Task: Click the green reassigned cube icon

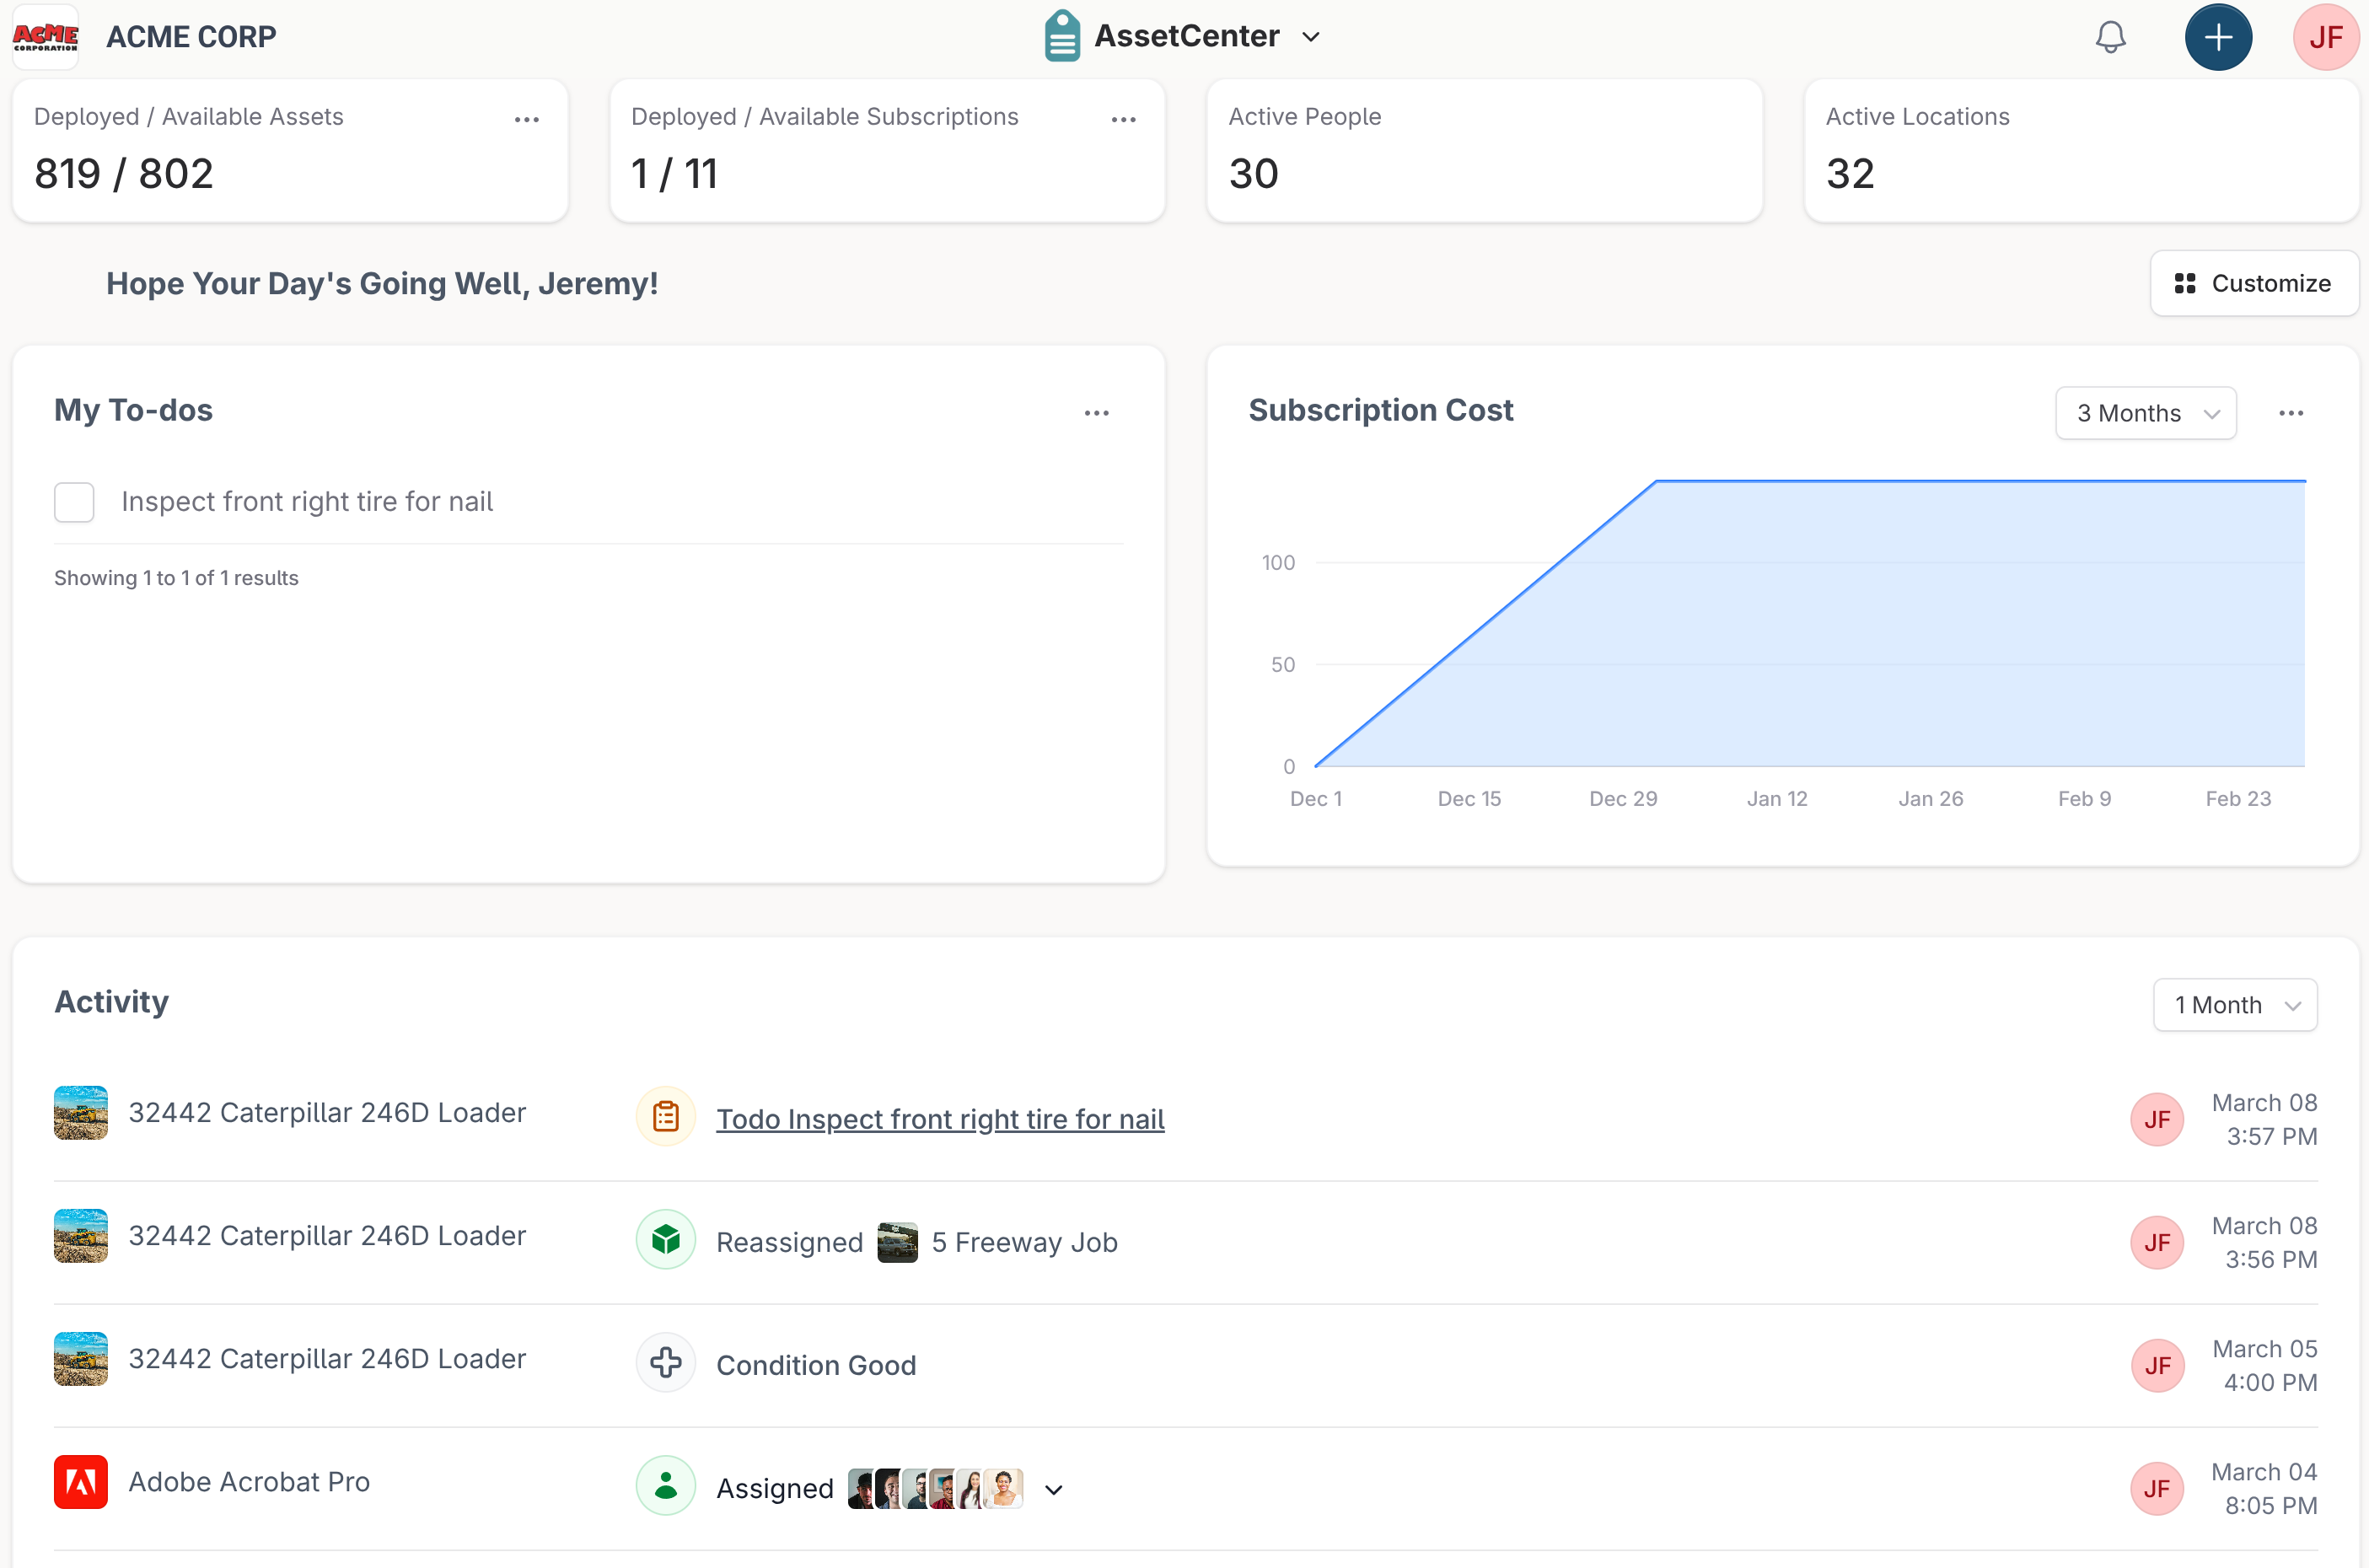Action: point(665,1239)
